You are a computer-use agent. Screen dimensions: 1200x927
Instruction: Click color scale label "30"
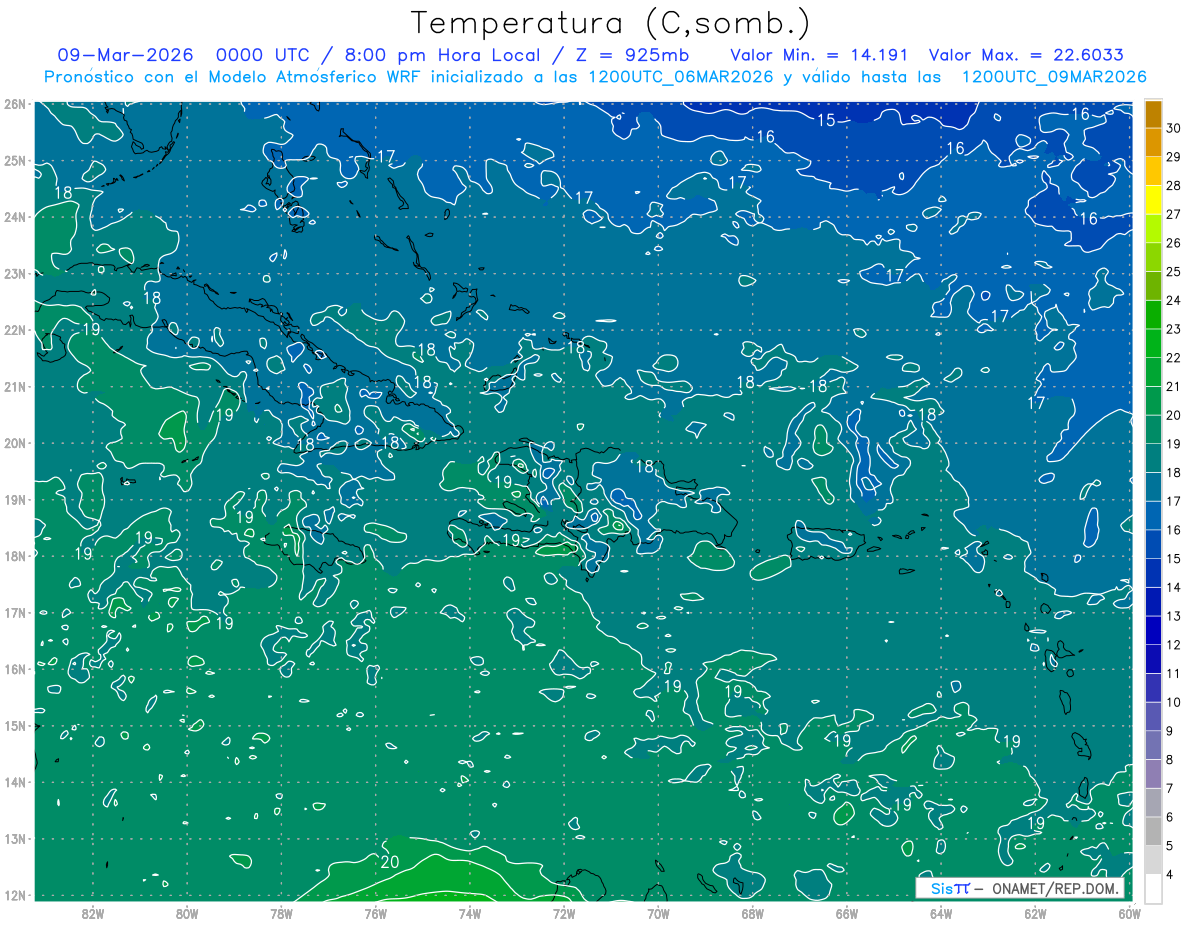[x=1173, y=127]
